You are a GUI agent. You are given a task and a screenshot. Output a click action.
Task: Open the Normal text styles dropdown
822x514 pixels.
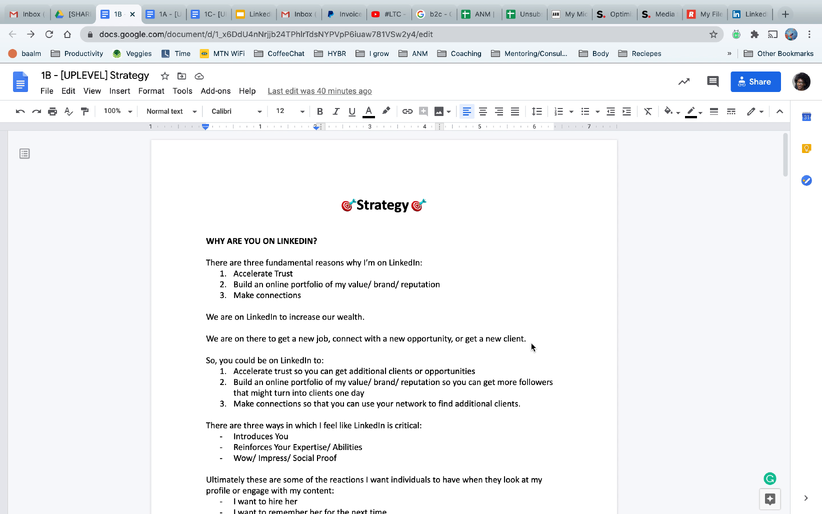(x=171, y=111)
